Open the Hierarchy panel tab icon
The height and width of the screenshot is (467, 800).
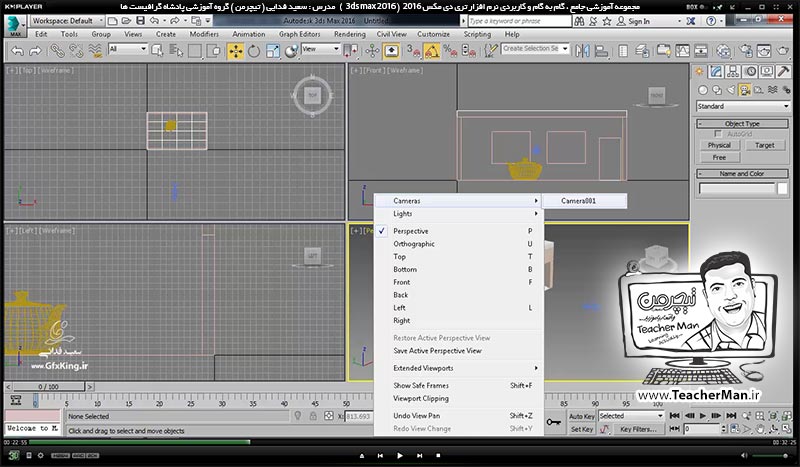733,72
